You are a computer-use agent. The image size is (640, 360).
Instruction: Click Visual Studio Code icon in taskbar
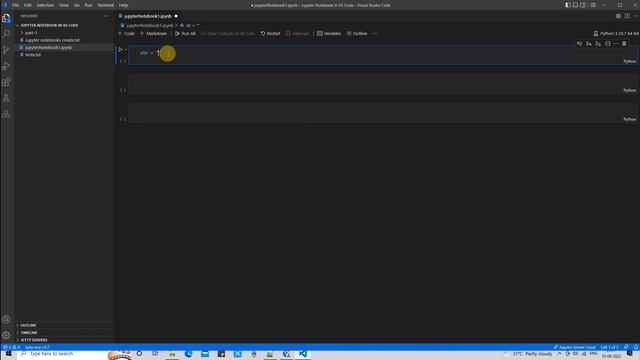pyautogui.click(x=302, y=354)
